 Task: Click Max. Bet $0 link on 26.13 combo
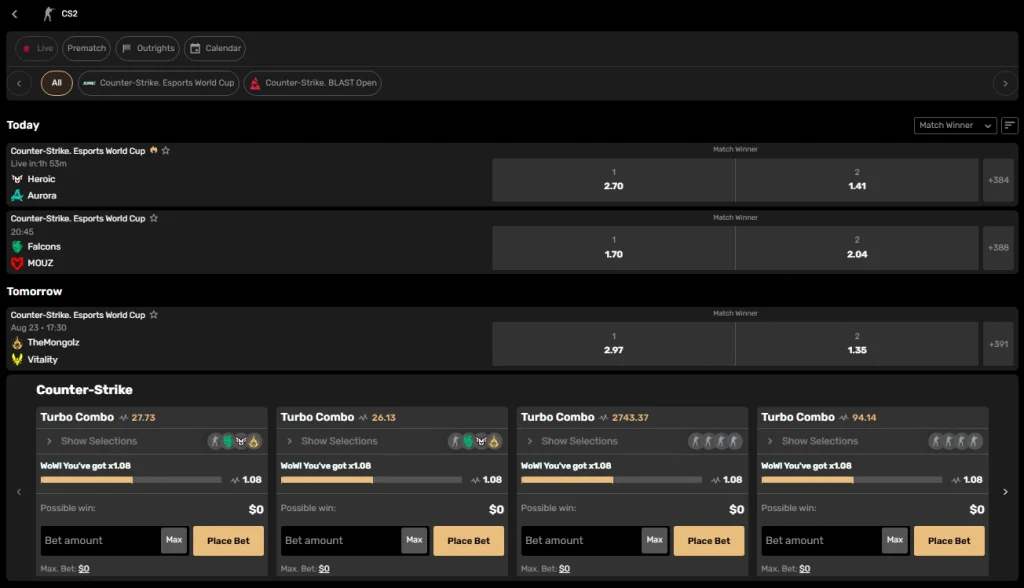click(x=324, y=569)
